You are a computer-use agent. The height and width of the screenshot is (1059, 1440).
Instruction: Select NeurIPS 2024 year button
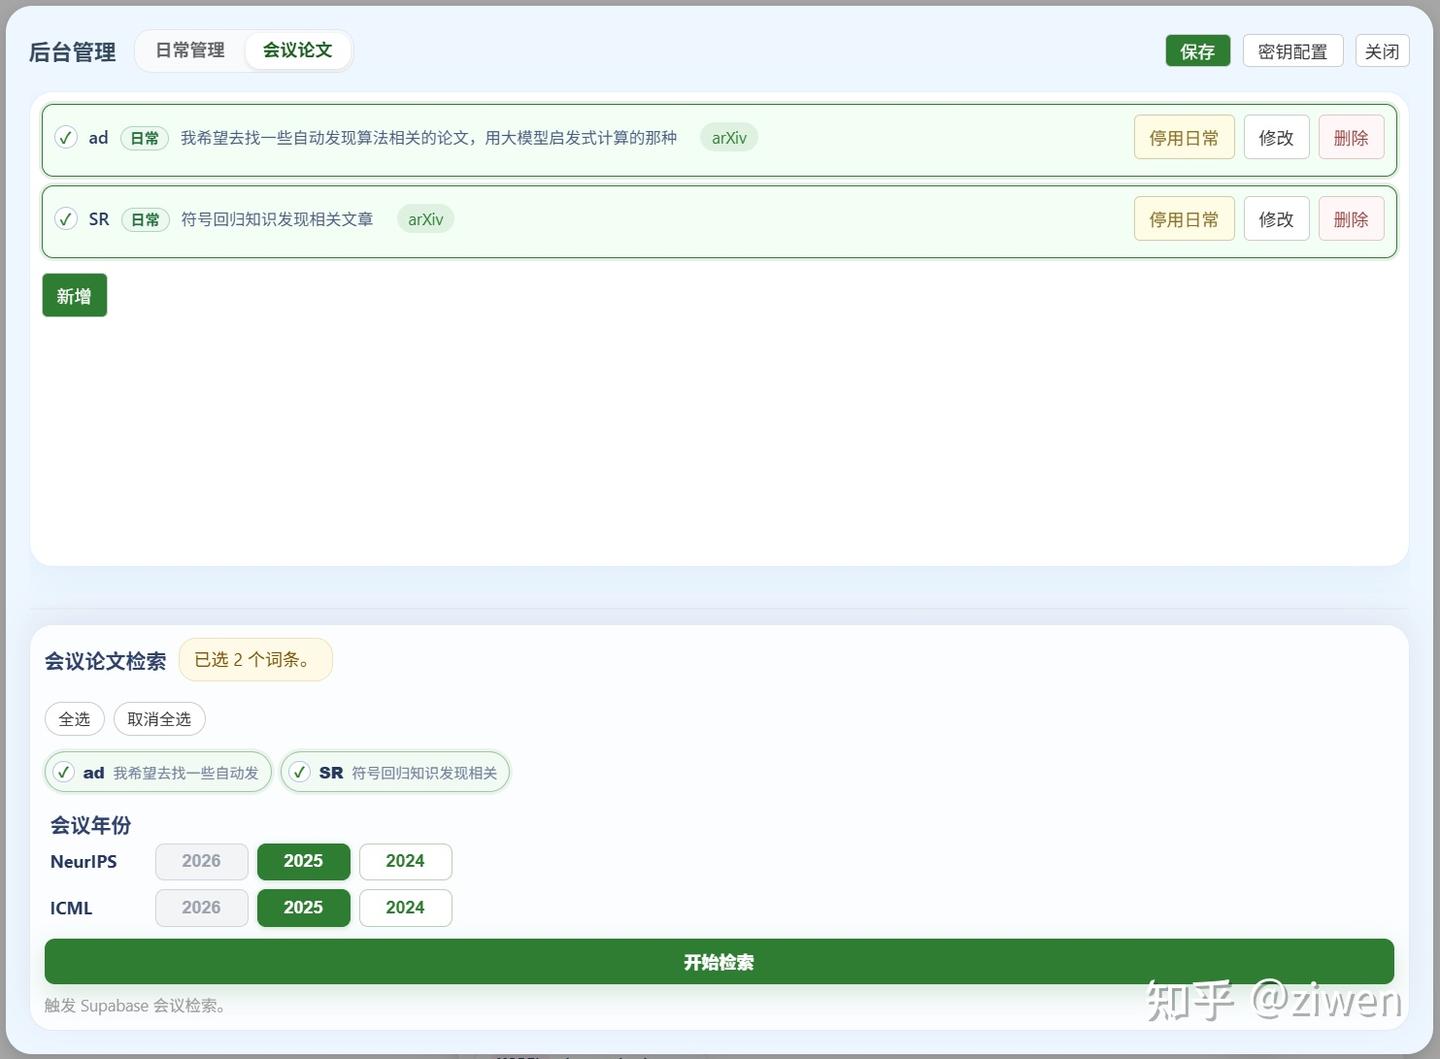tap(405, 861)
